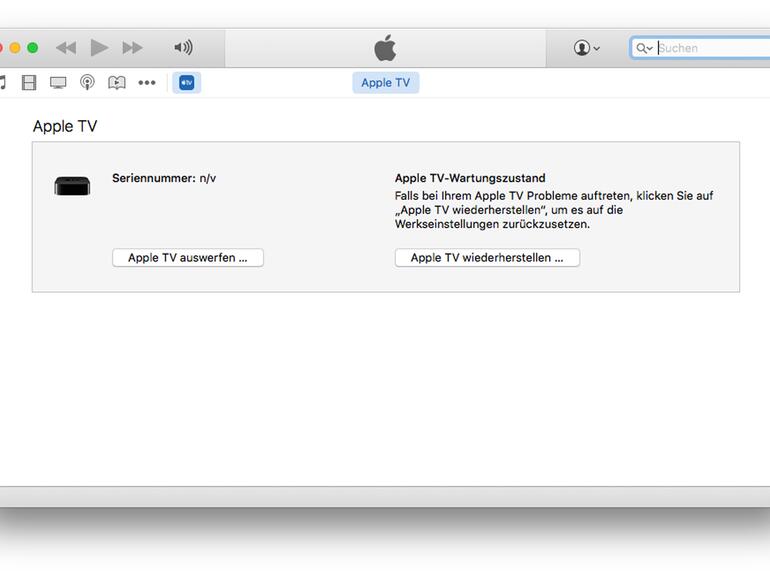Open the Podcasts library icon
The width and height of the screenshot is (770, 578).
pyautogui.click(x=87, y=83)
